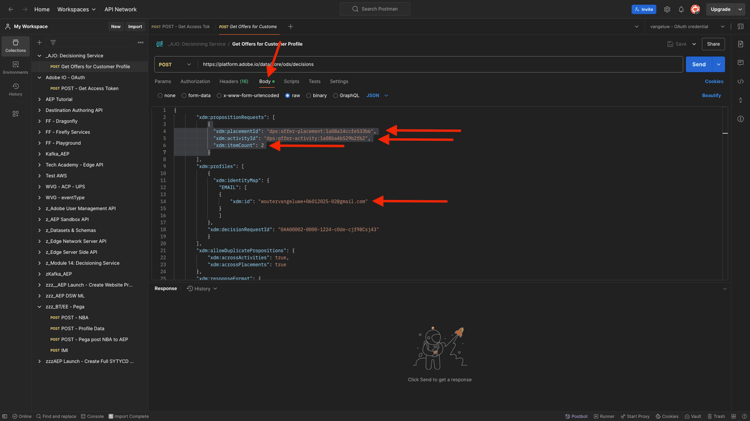
Task: Click the Beautify link
Action: click(x=711, y=96)
